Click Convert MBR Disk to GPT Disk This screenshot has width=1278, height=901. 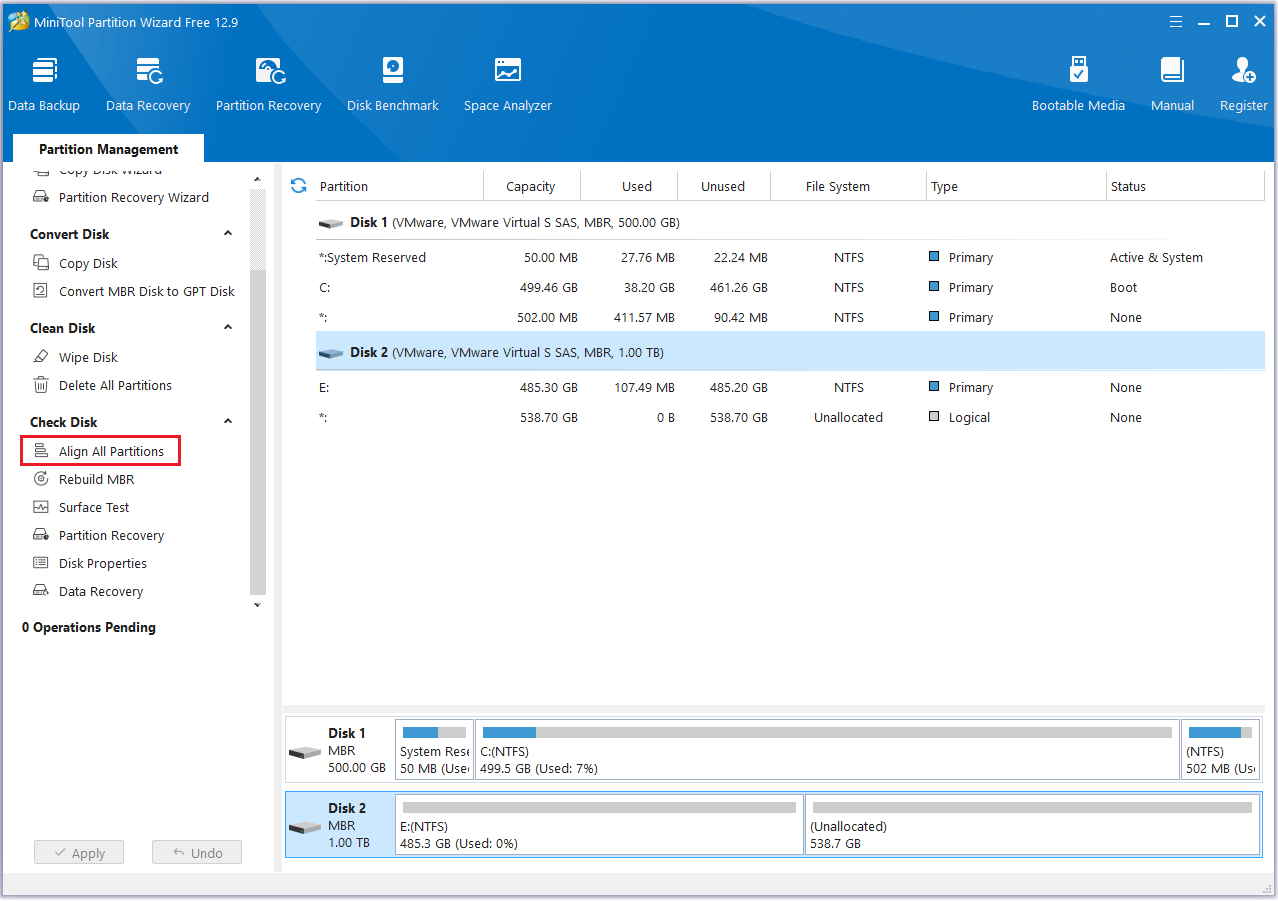coord(147,291)
